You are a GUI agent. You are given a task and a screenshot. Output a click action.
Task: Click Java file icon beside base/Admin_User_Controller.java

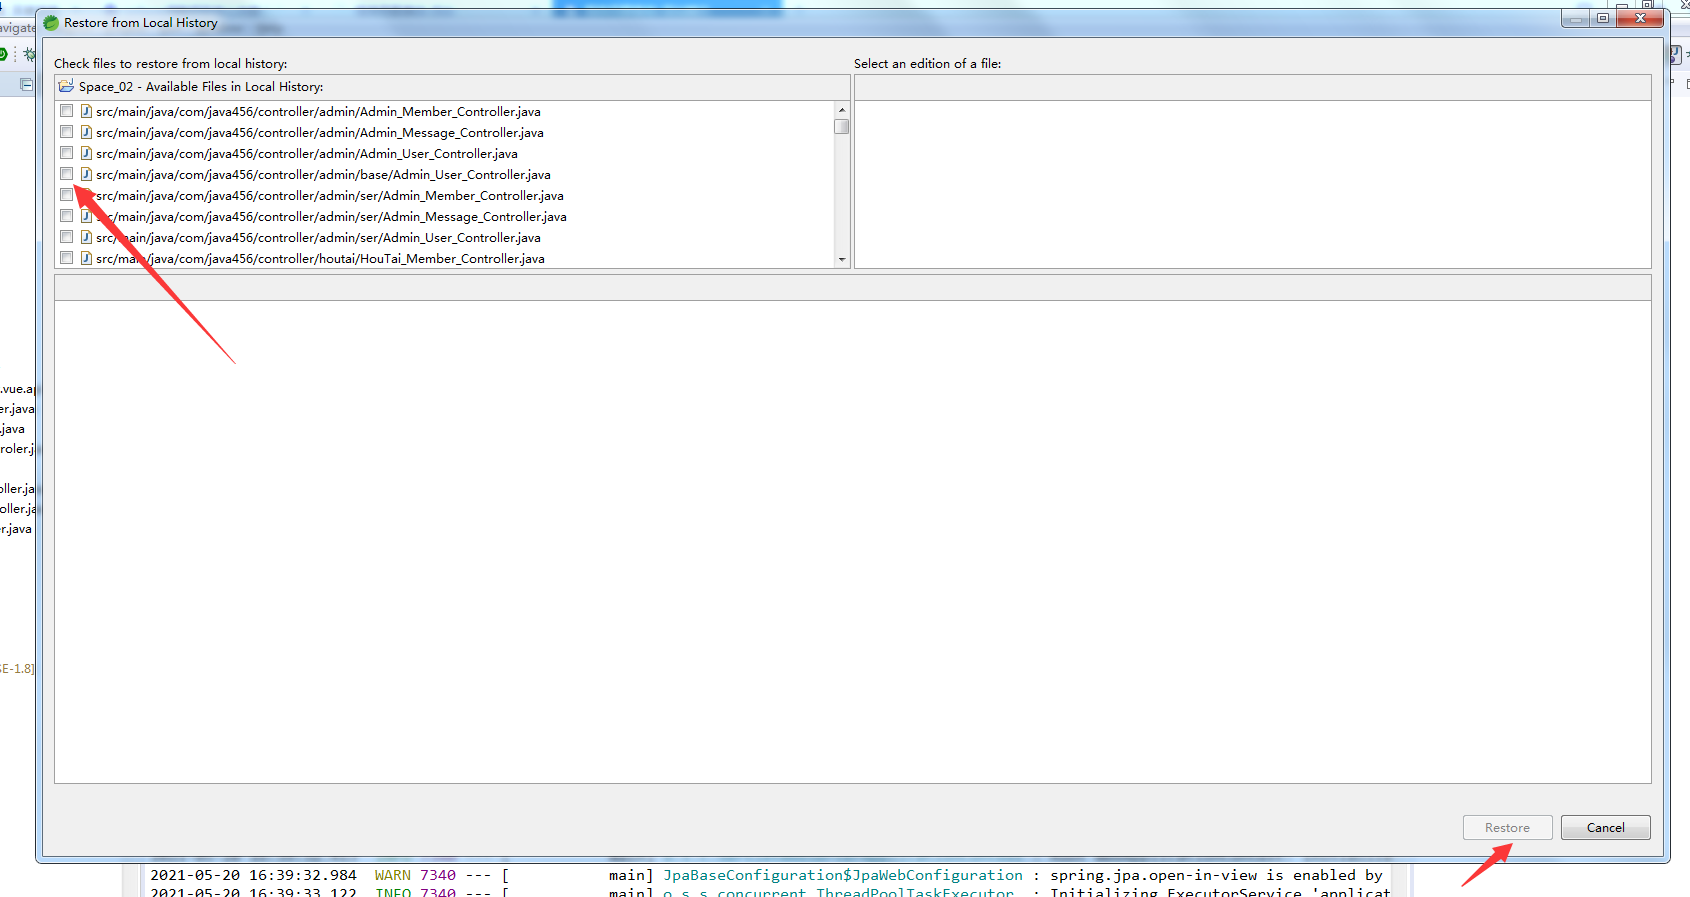(x=86, y=174)
